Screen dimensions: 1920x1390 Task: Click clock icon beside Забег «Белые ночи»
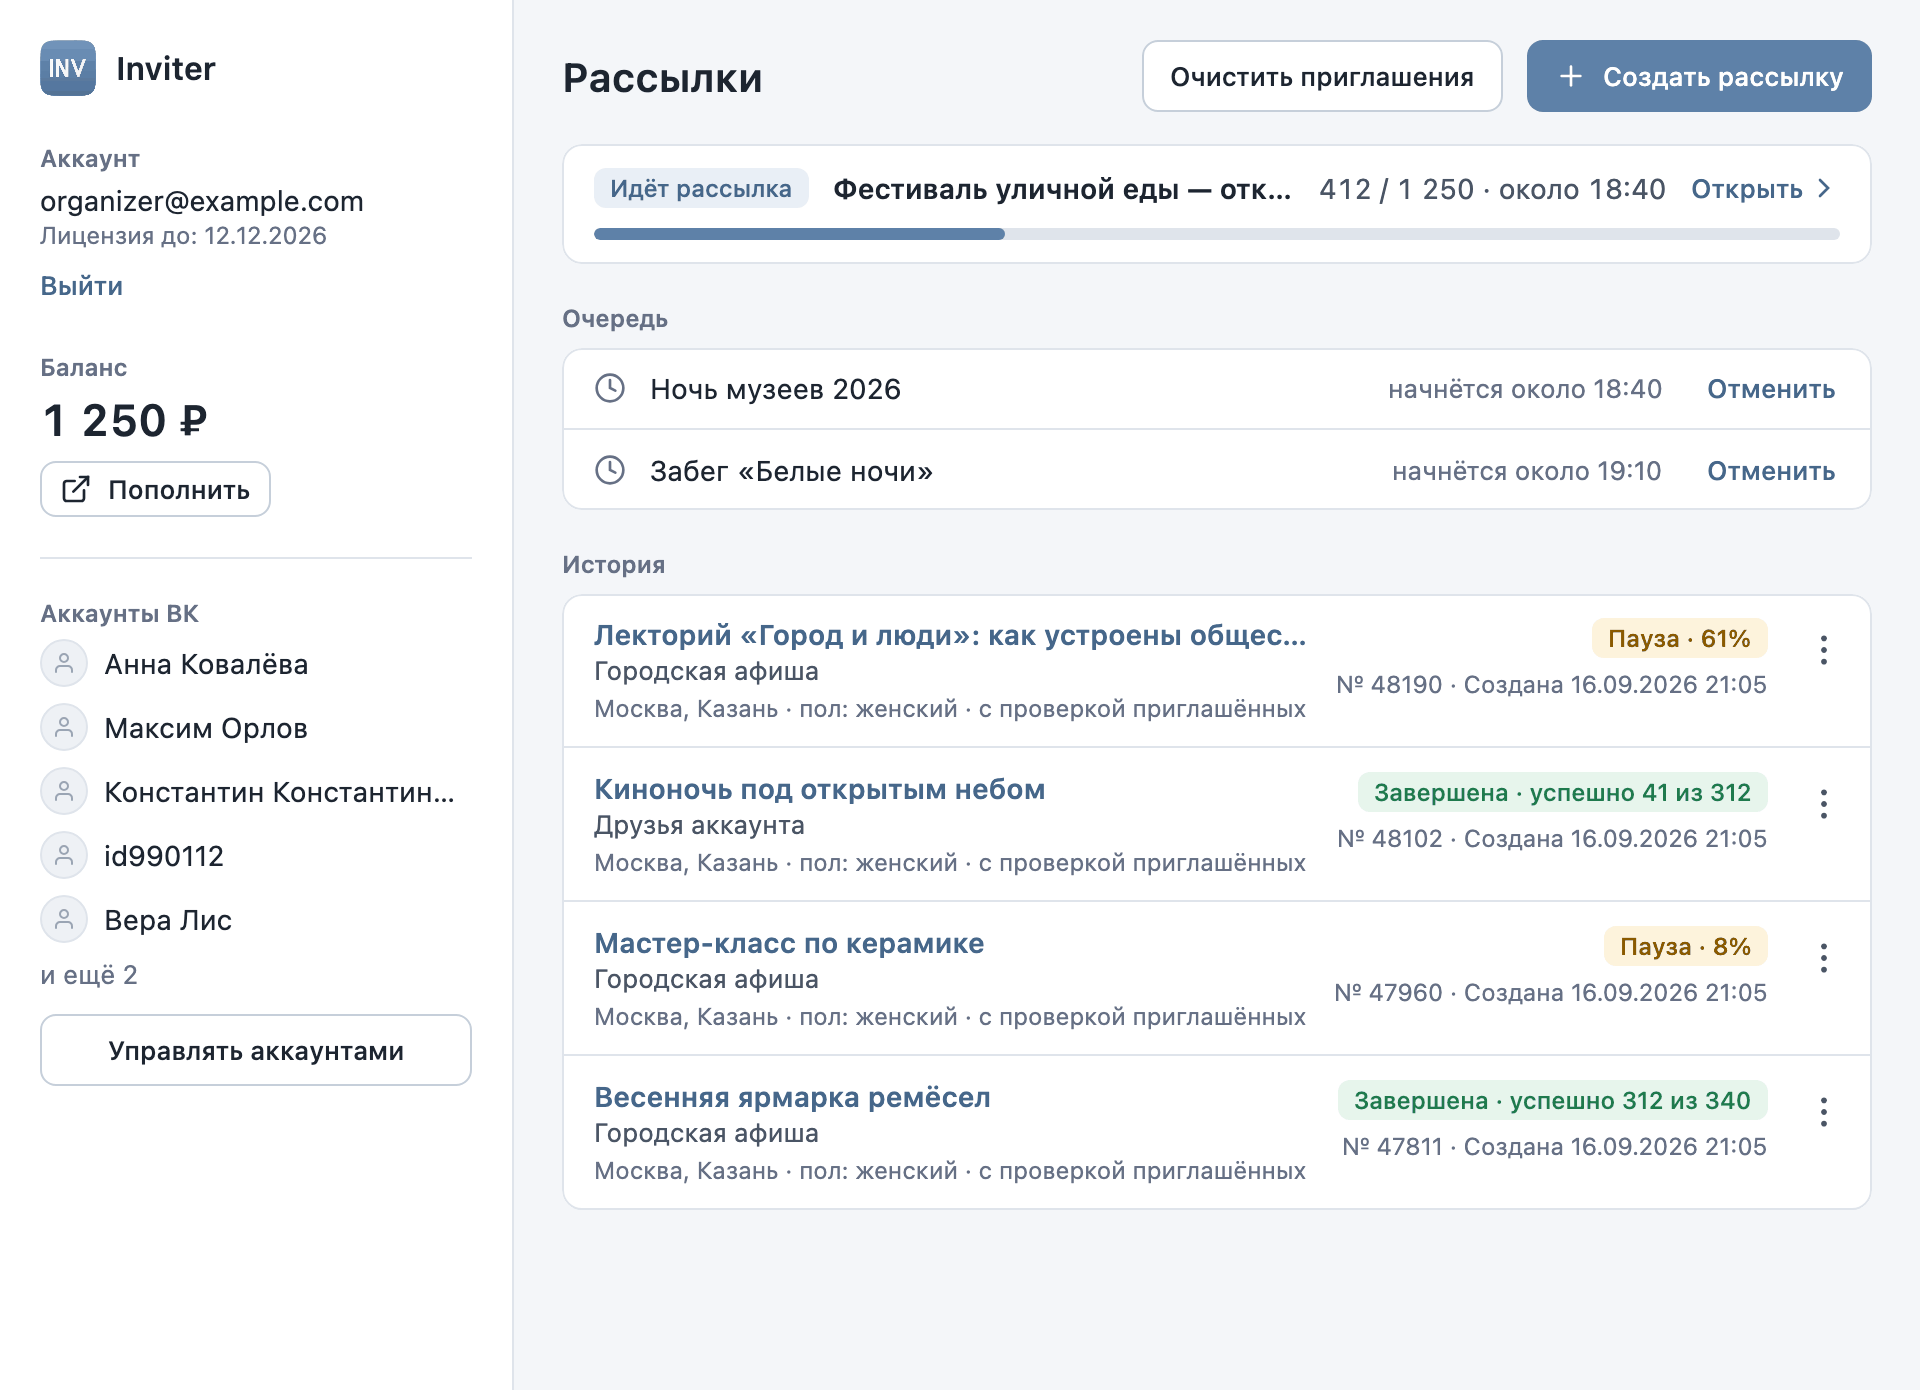[x=610, y=470]
